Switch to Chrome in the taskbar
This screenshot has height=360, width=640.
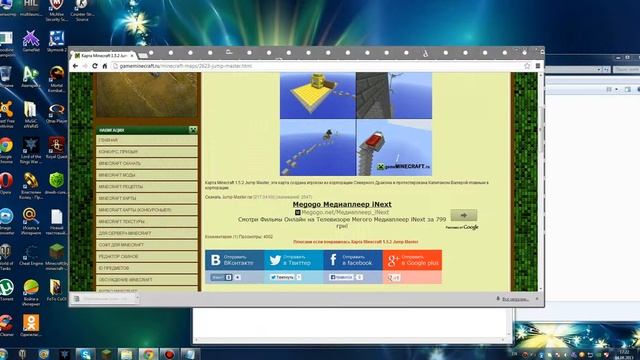[148, 354]
